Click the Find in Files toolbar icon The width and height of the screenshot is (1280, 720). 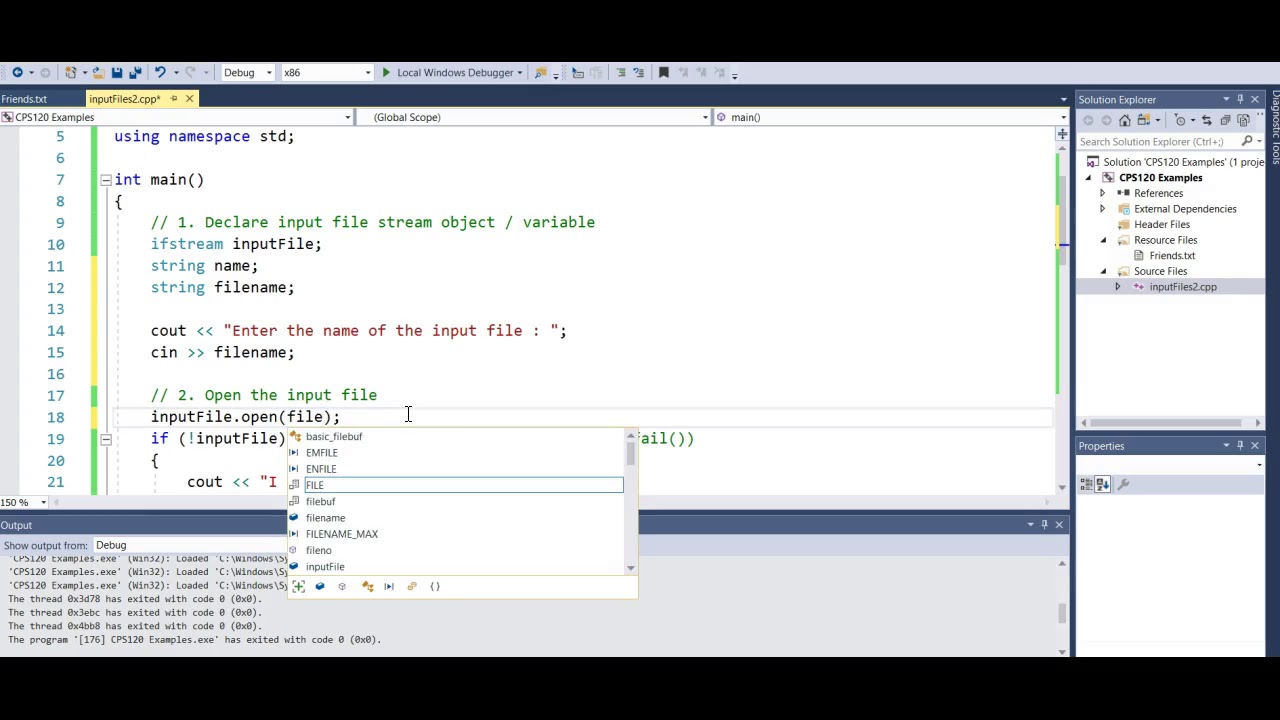pyautogui.click(x=541, y=72)
